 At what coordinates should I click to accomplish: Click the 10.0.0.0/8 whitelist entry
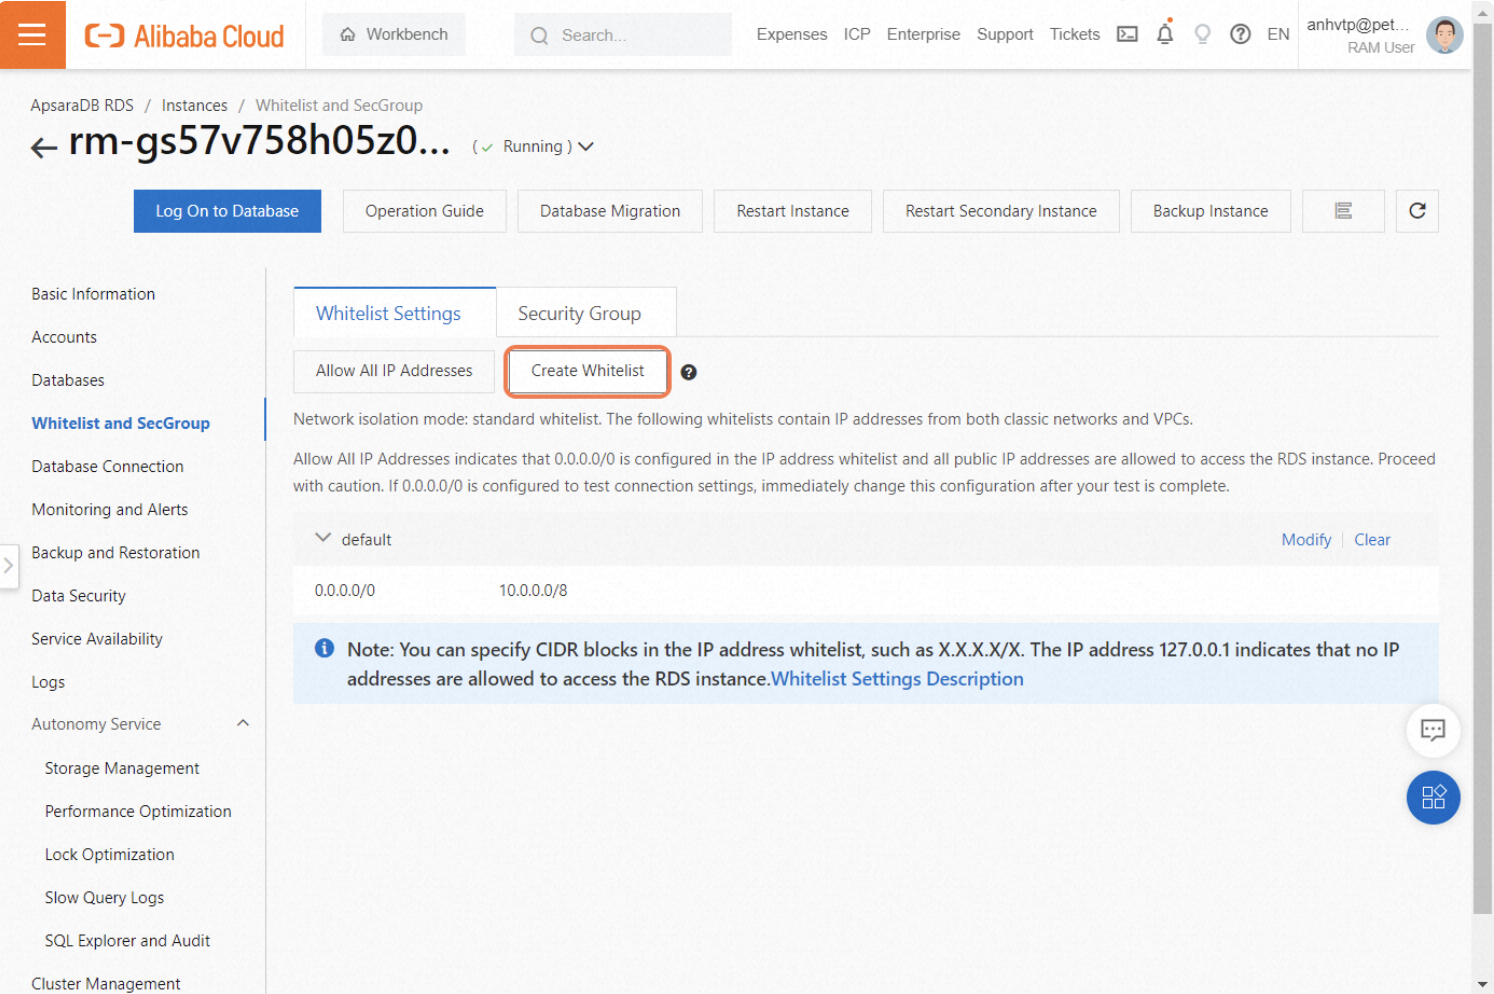coord(533,590)
